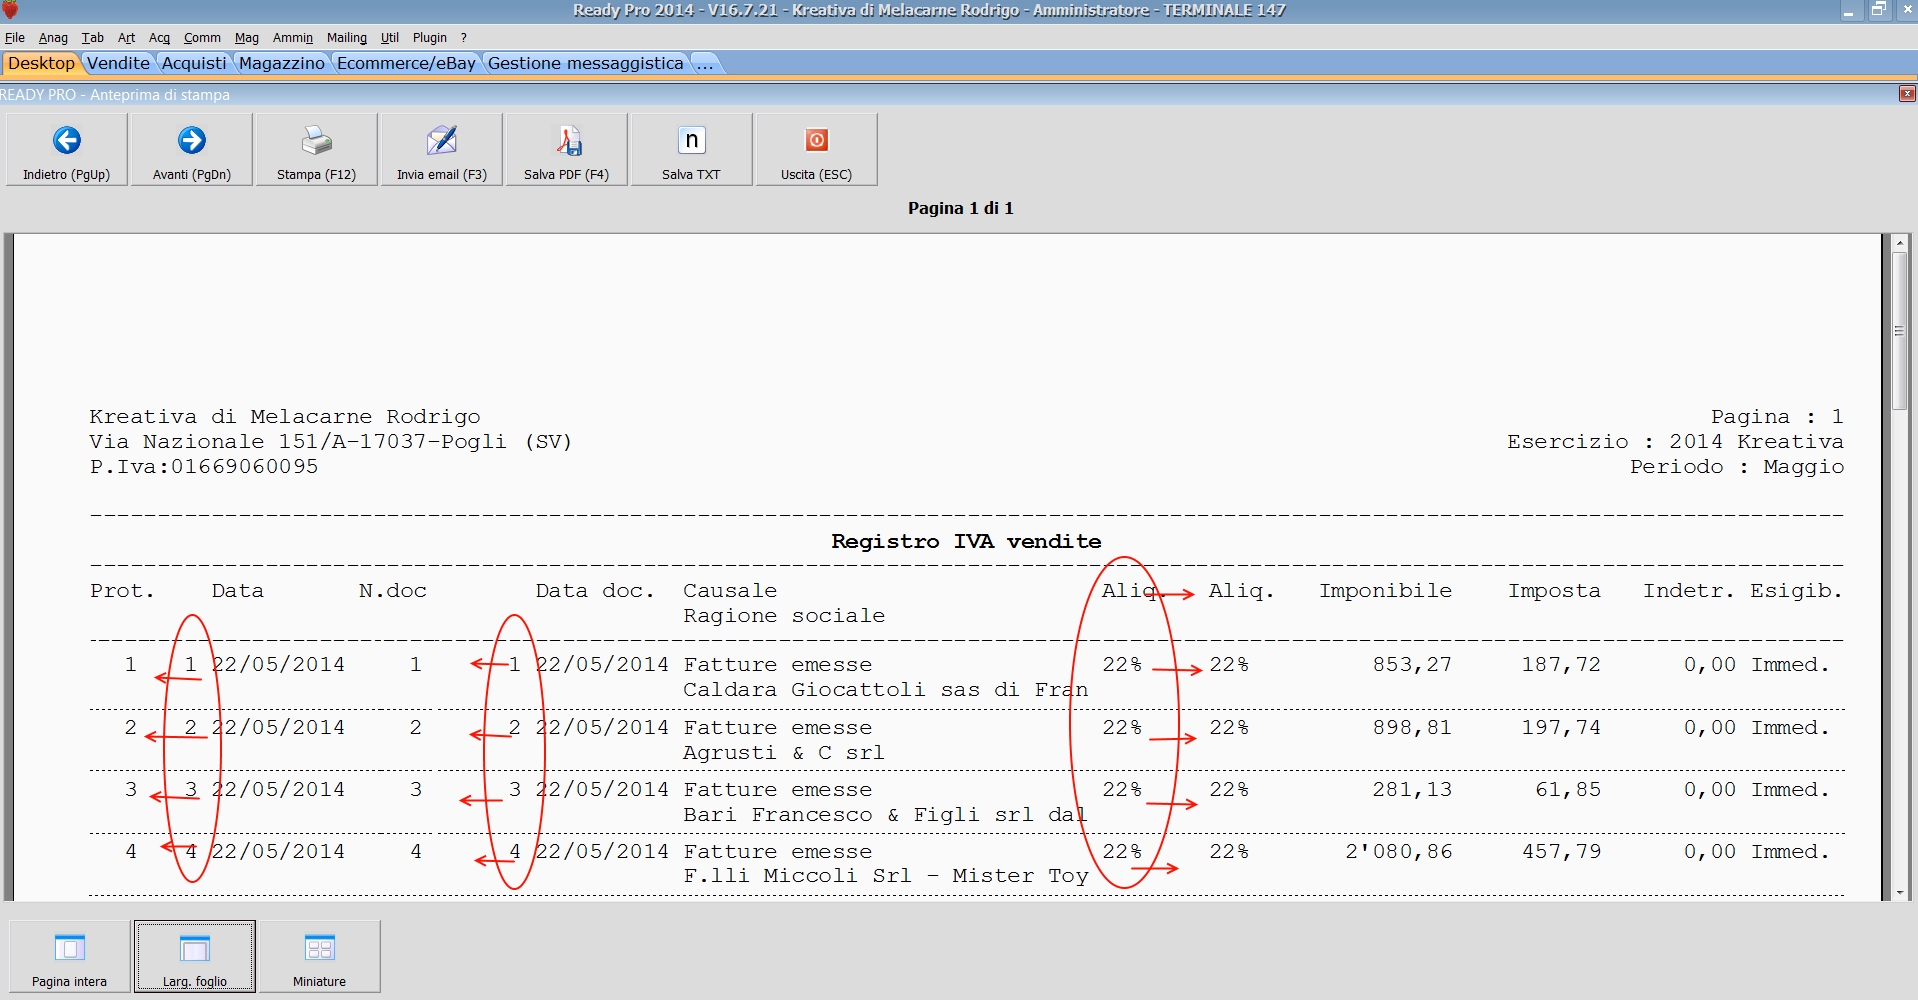Open the File menu
1918x1000 pixels.
point(15,38)
